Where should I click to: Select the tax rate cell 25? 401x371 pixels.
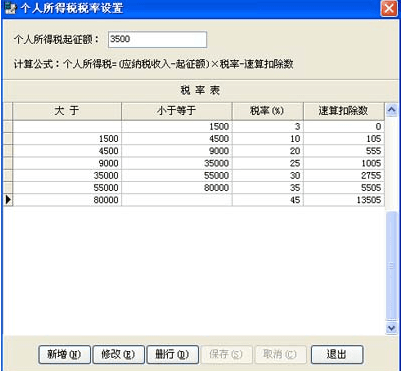(x=268, y=163)
